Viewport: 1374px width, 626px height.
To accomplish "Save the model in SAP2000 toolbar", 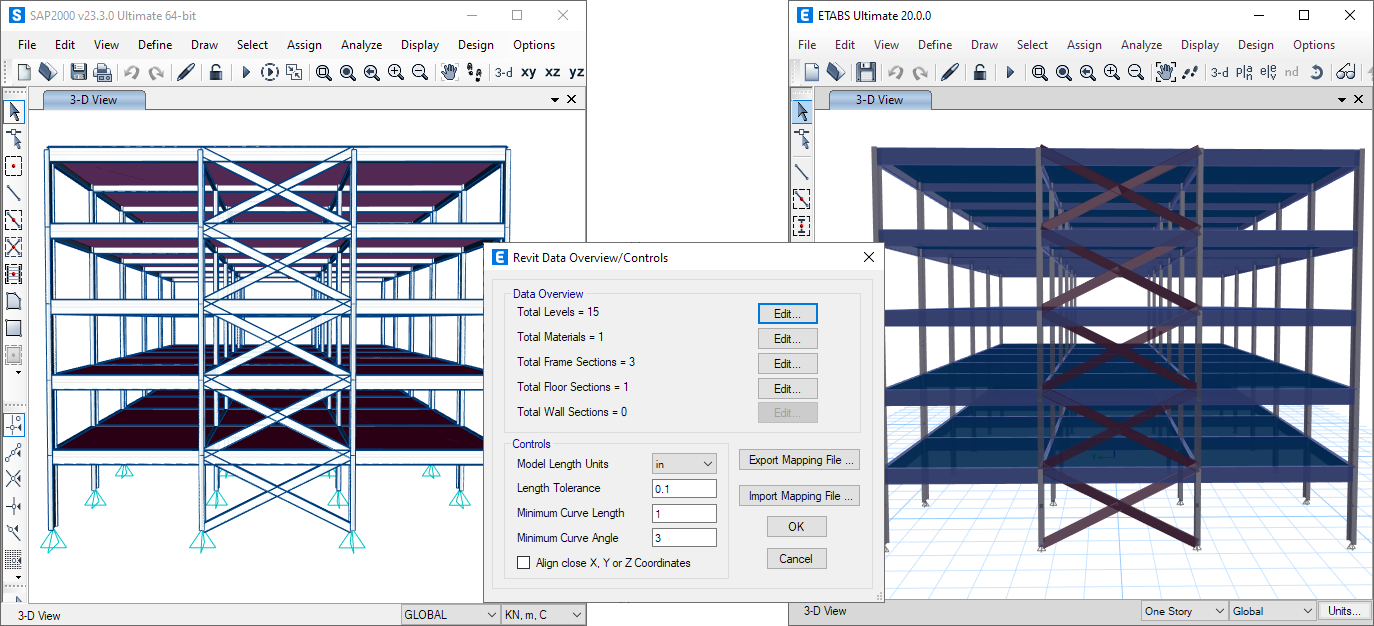I will coord(79,72).
